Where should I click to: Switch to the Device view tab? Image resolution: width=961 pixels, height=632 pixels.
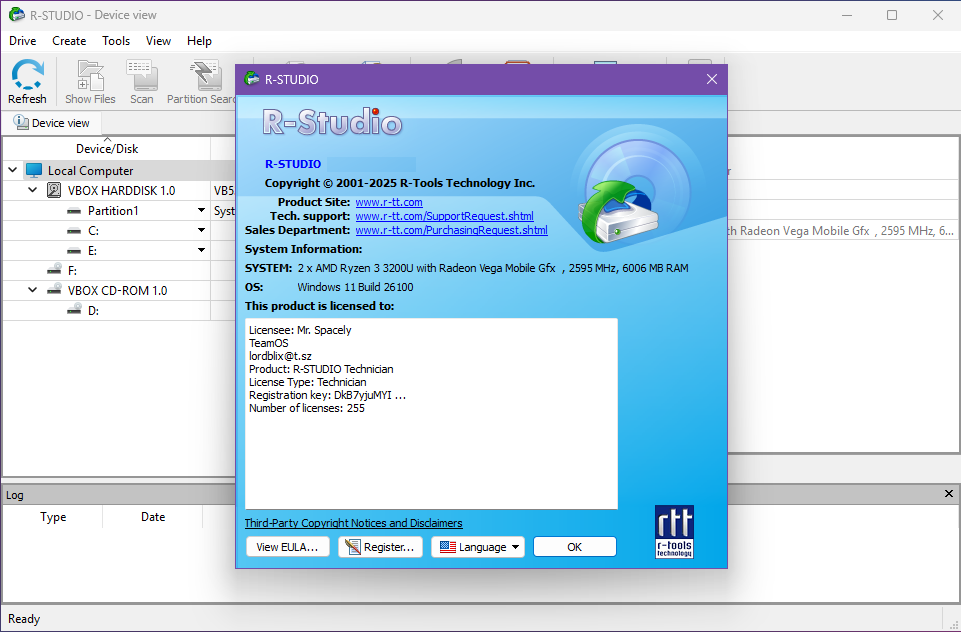51,123
